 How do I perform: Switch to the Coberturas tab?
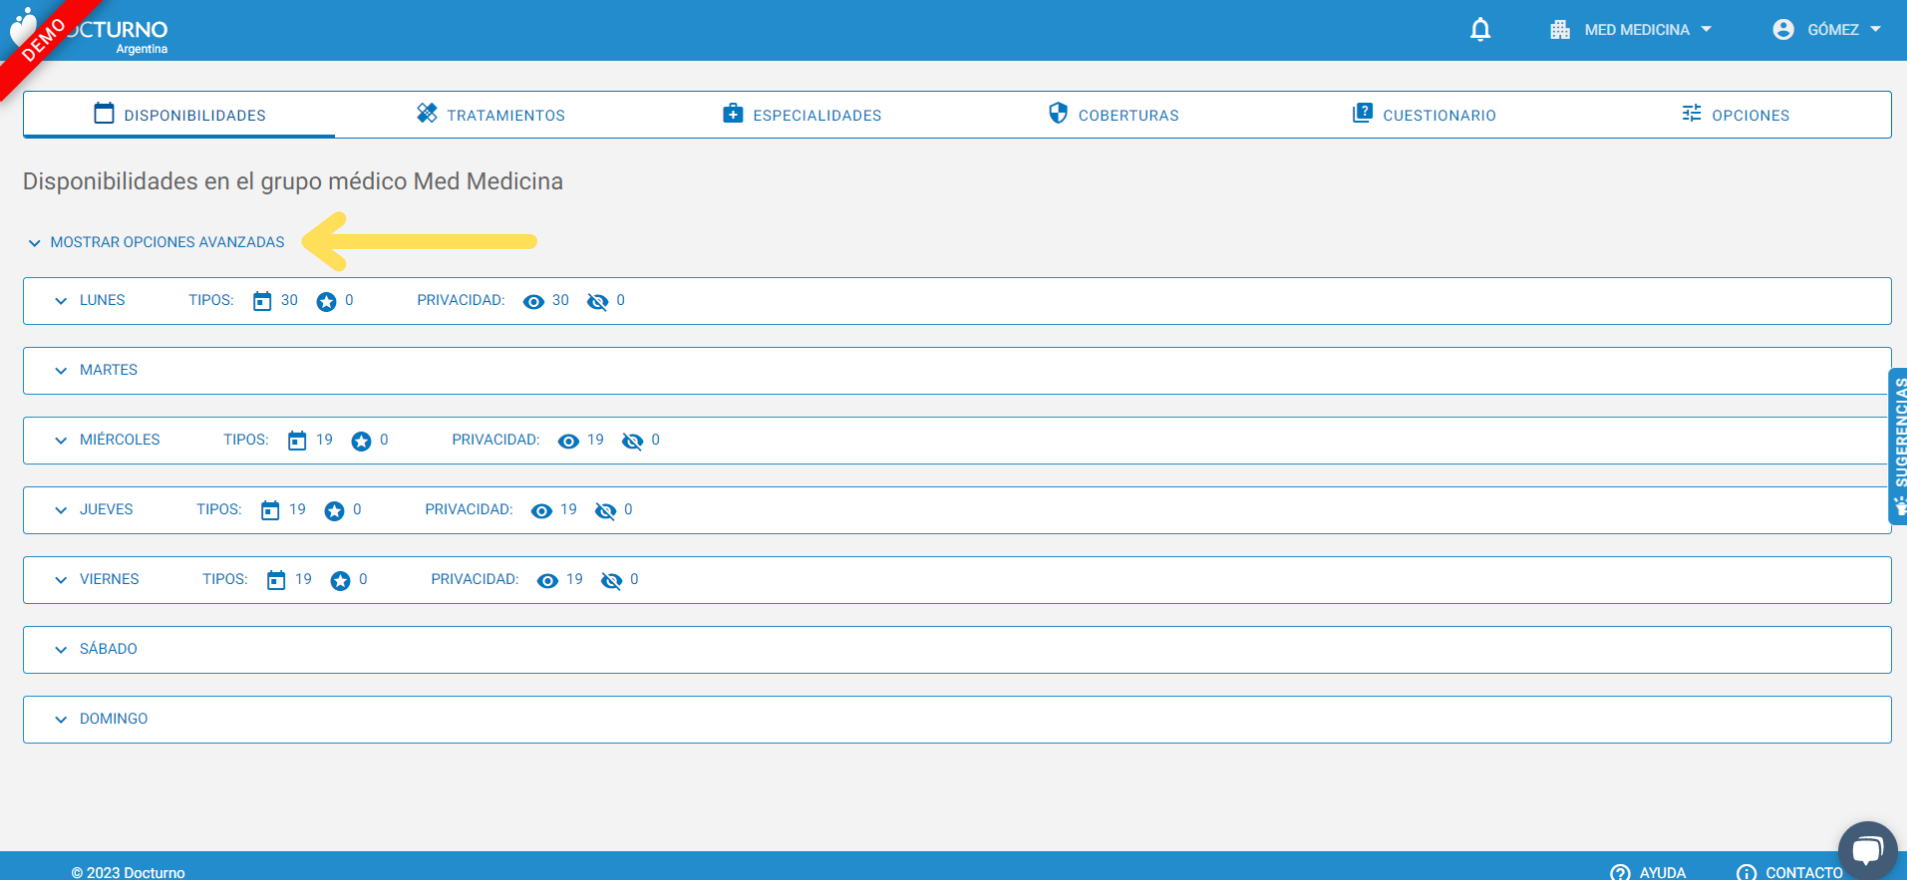(x=1113, y=115)
